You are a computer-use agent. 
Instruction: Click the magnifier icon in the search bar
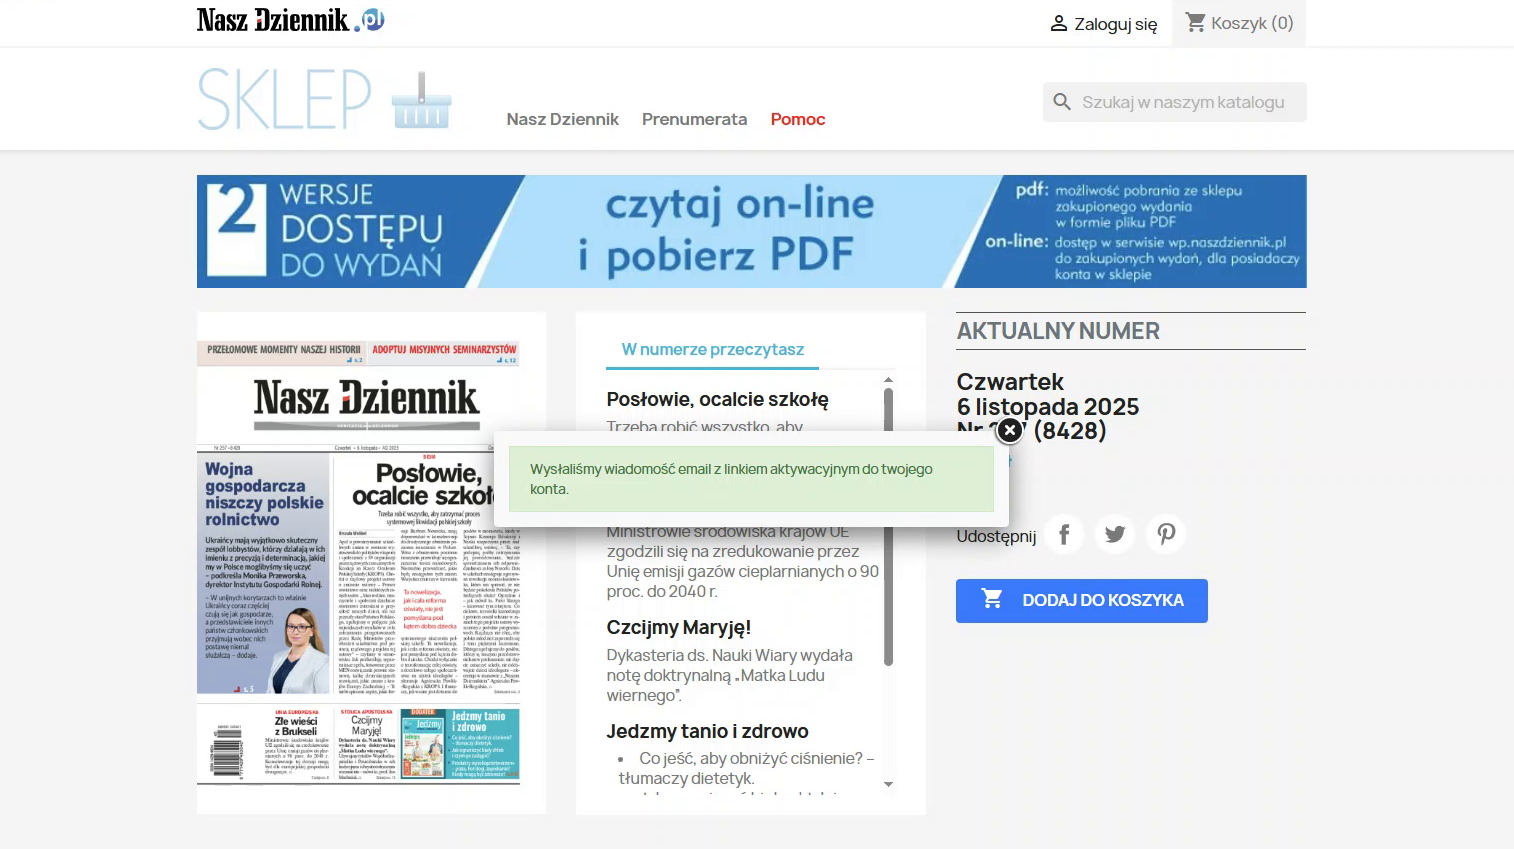point(1062,101)
